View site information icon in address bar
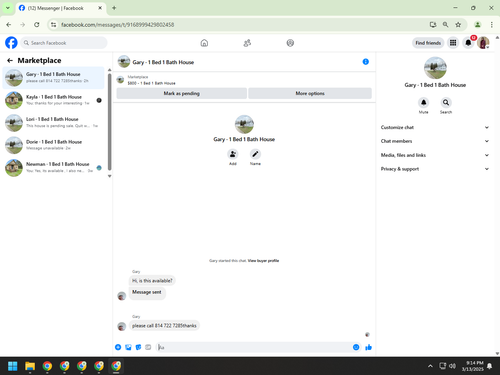The image size is (500, 375). coord(53,25)
